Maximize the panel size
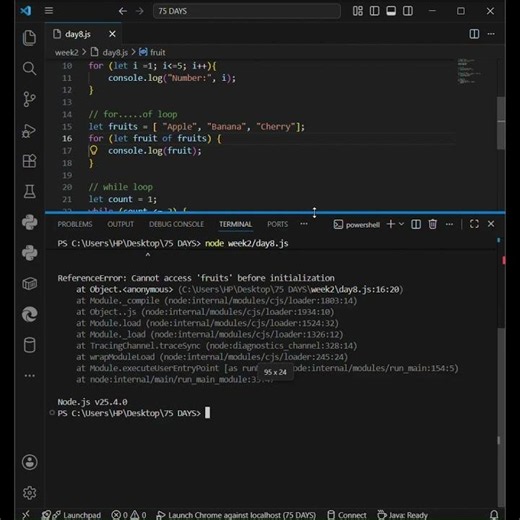This screenshot has height=520, width=520. 474,224
